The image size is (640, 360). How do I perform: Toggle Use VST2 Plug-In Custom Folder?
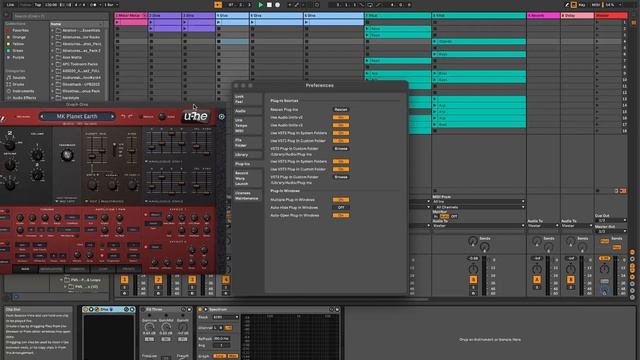[340, 141]
